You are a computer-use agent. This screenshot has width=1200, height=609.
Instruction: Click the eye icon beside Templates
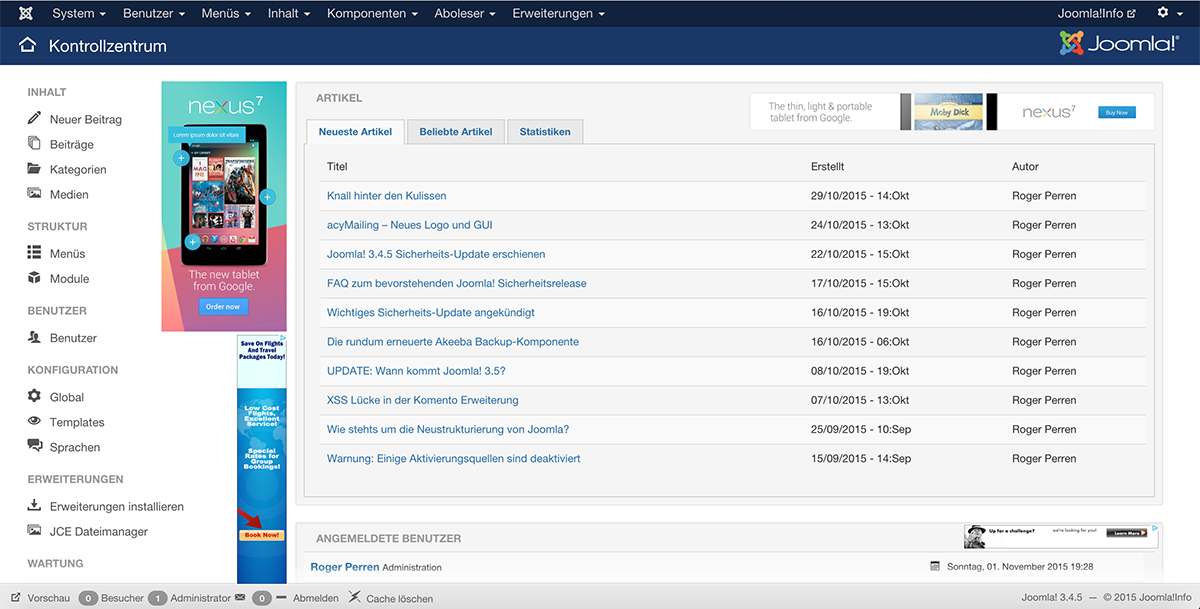tap(34, 422)
